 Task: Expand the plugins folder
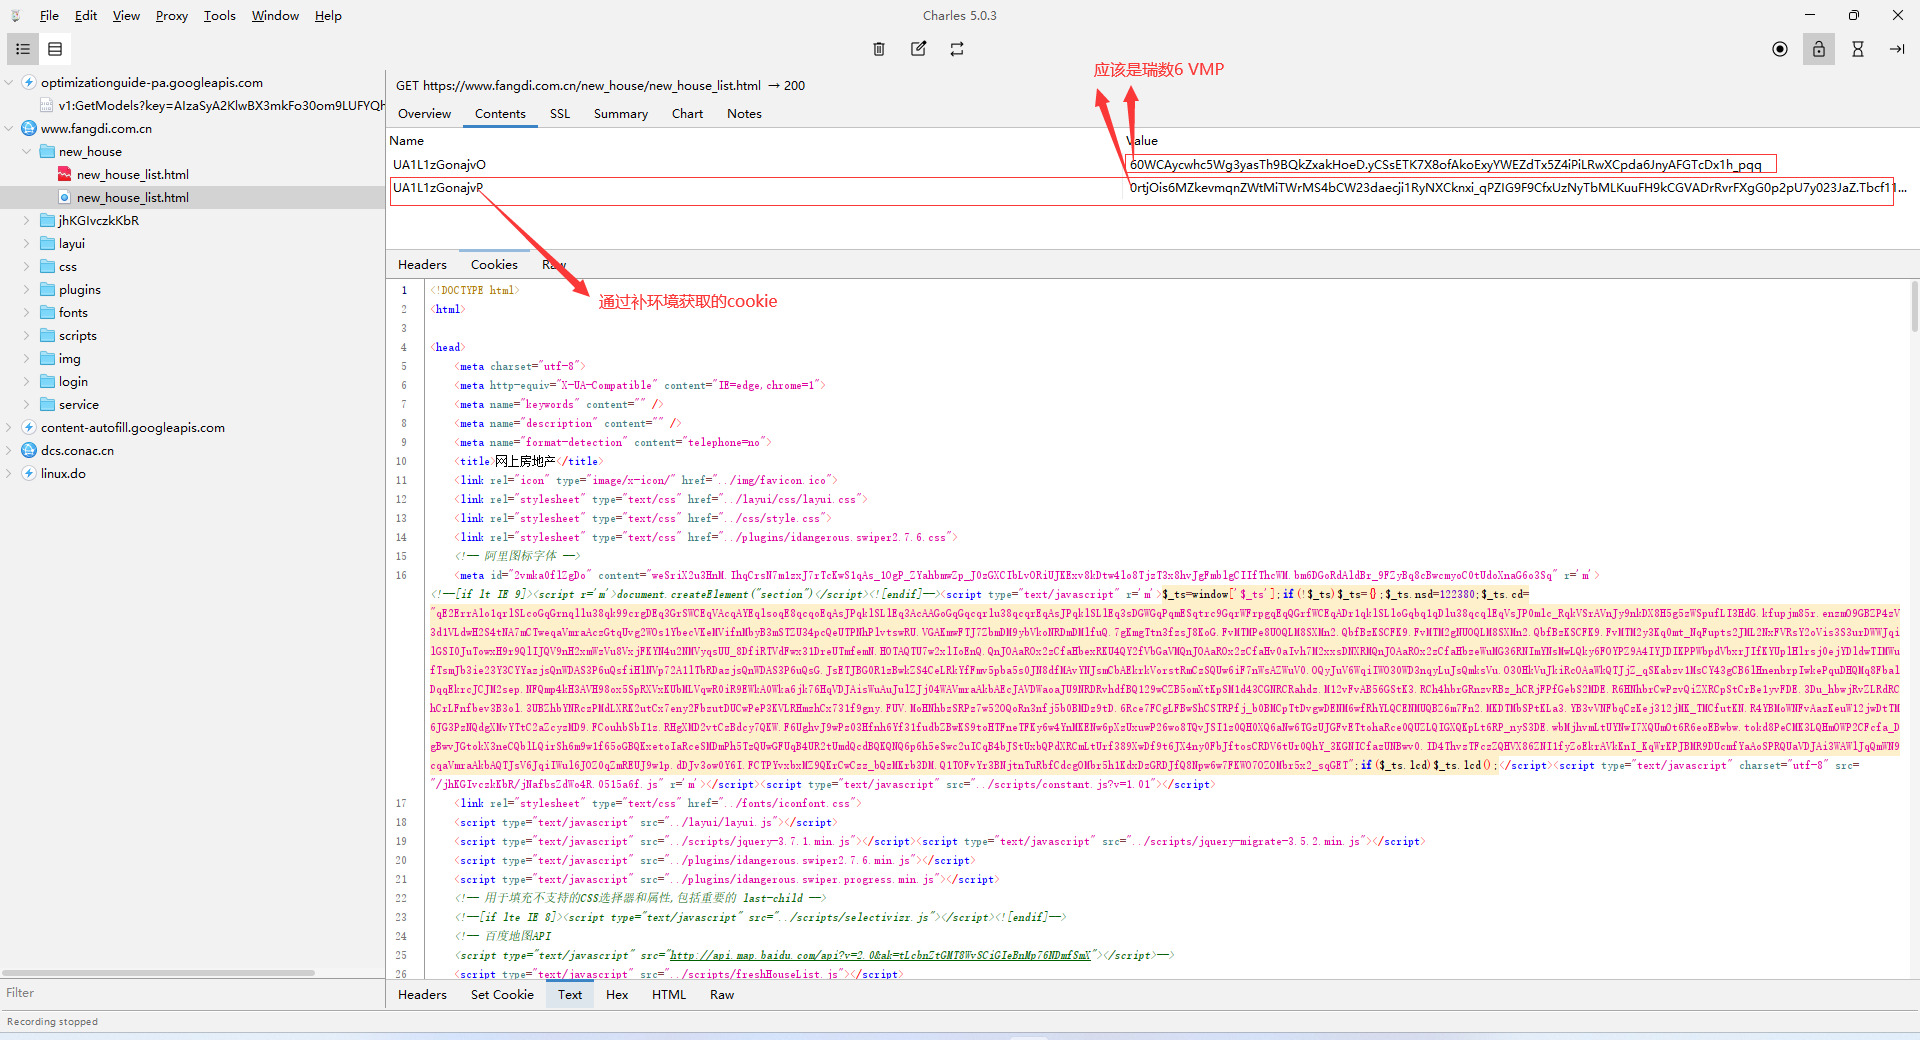(27, 289)
